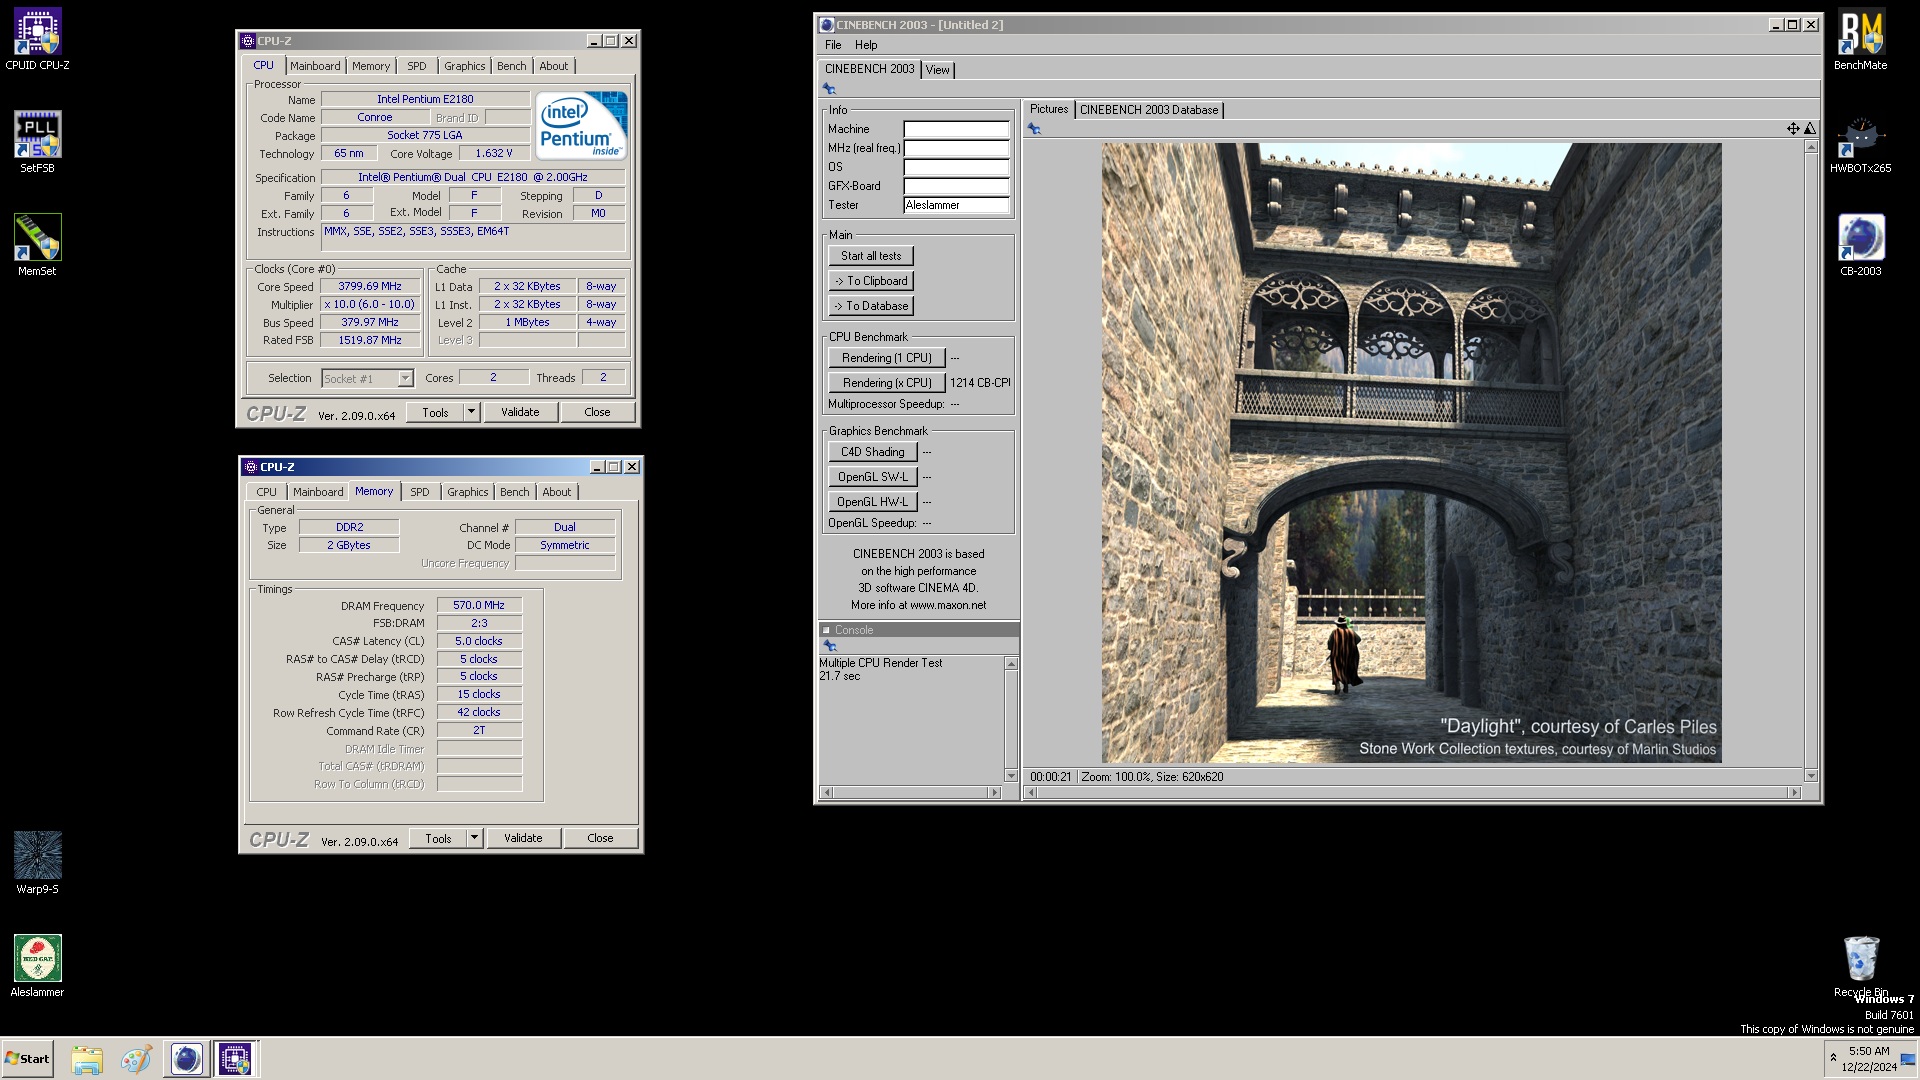Click the CINEBENCH title bar app icon
The height and width of the screenshot is (1080, 1920).
[x=827, y=25]
